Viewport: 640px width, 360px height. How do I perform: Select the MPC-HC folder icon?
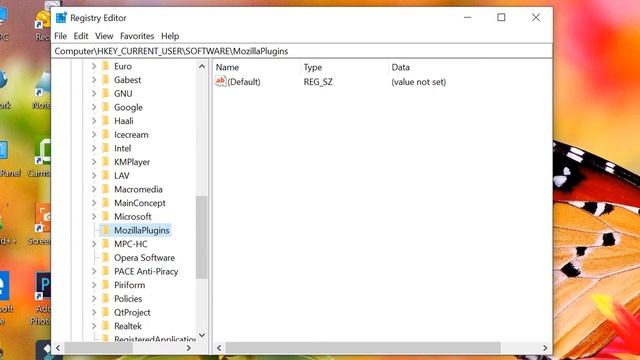105,244
